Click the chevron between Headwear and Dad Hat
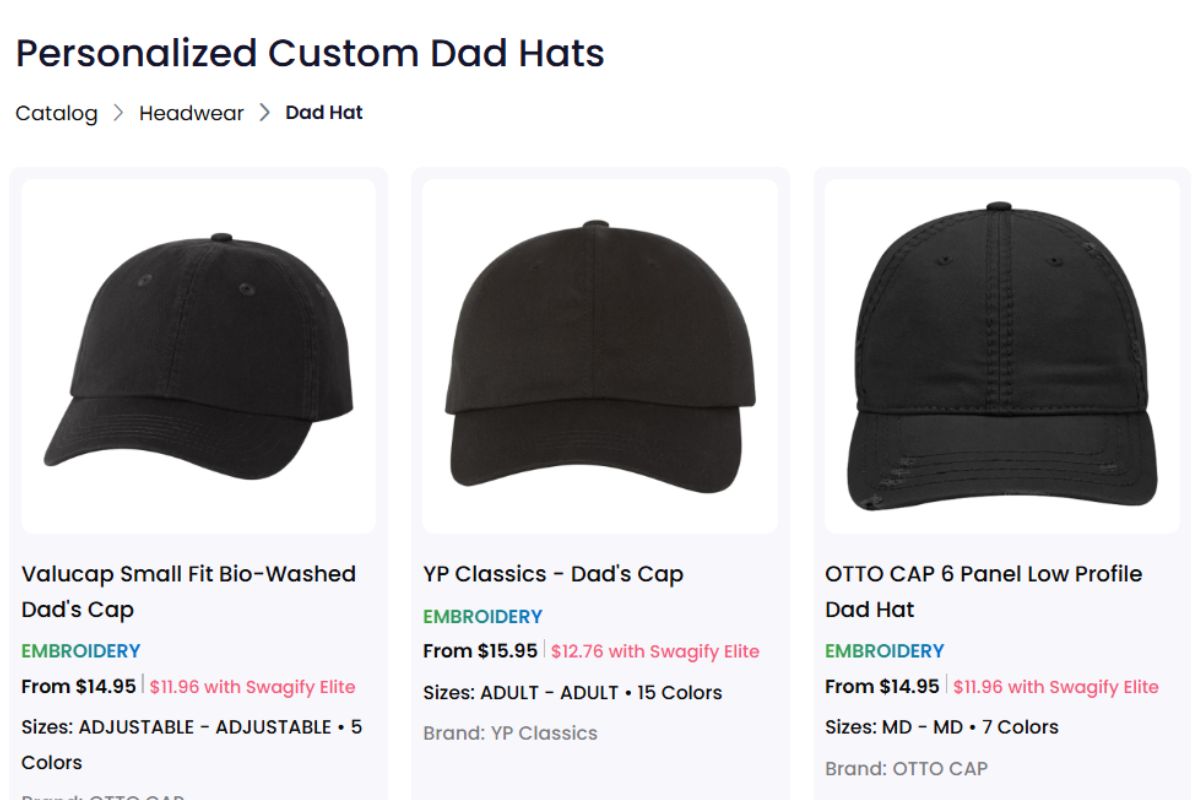 click(x=265, y=113)
